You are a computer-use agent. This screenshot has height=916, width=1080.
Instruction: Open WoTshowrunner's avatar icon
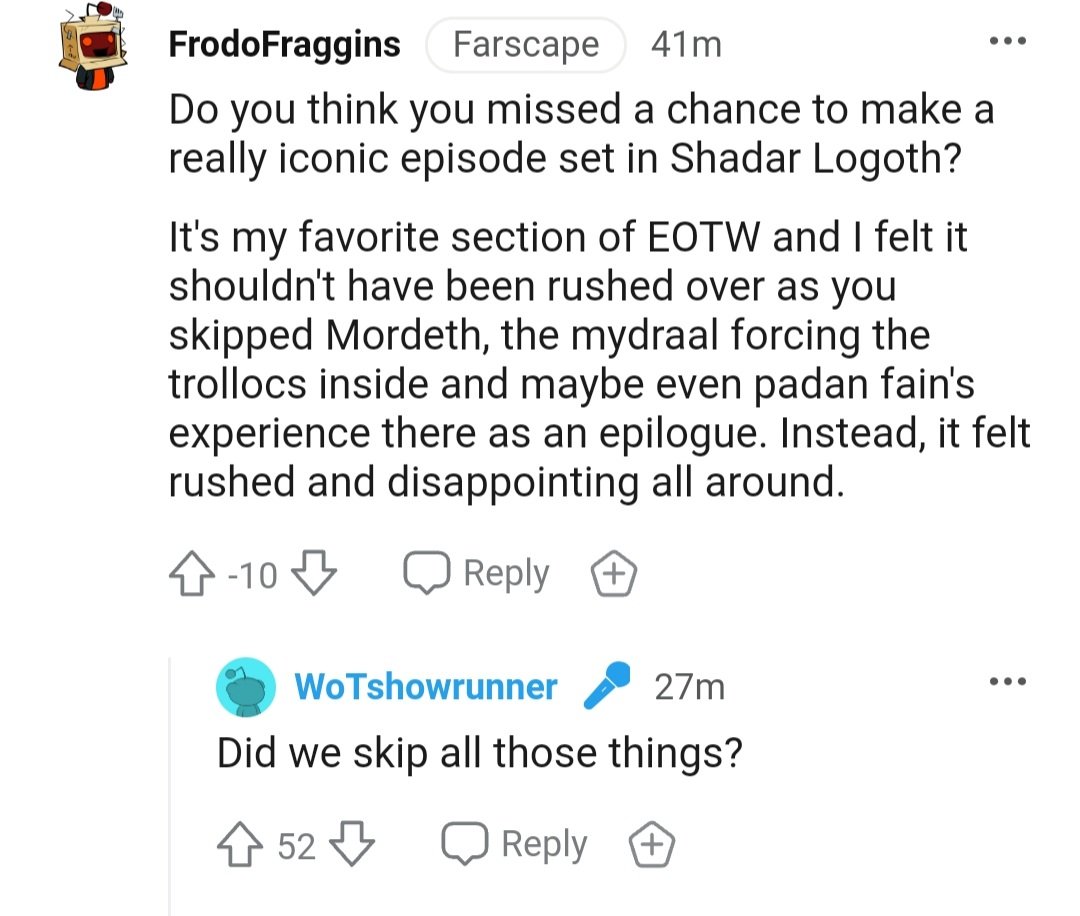pyautogui.click(x=245, y=687)
